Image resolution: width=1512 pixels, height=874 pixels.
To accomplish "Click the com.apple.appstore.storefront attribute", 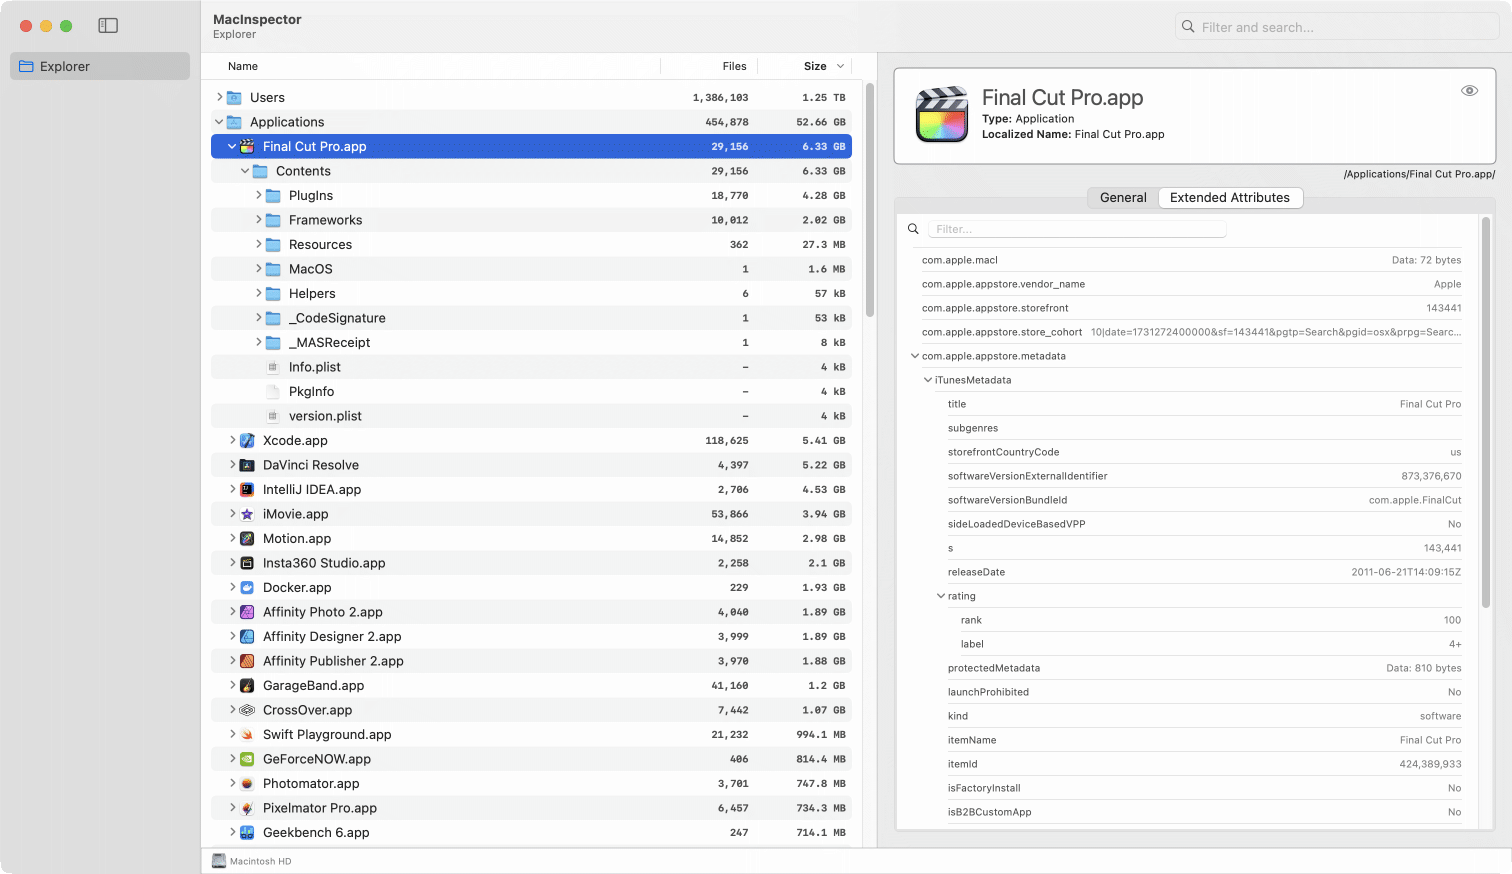I will coord(1191,308).
